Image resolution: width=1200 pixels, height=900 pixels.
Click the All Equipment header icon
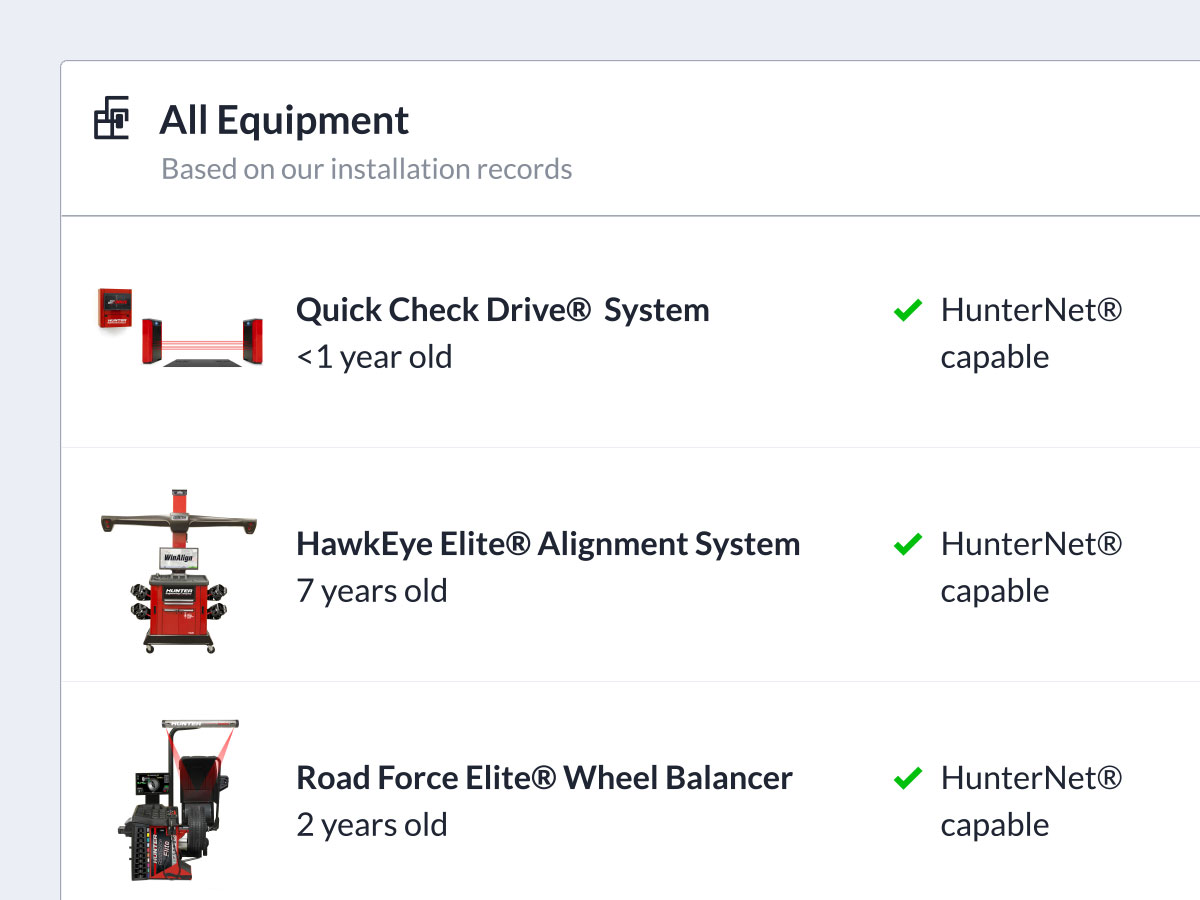click(111, 118)
